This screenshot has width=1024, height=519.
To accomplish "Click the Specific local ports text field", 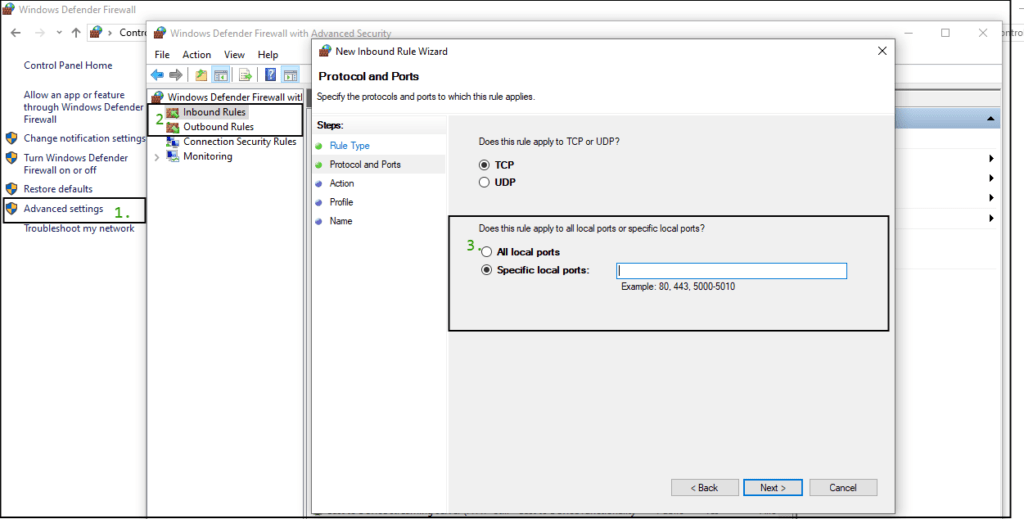I will 731,271.
